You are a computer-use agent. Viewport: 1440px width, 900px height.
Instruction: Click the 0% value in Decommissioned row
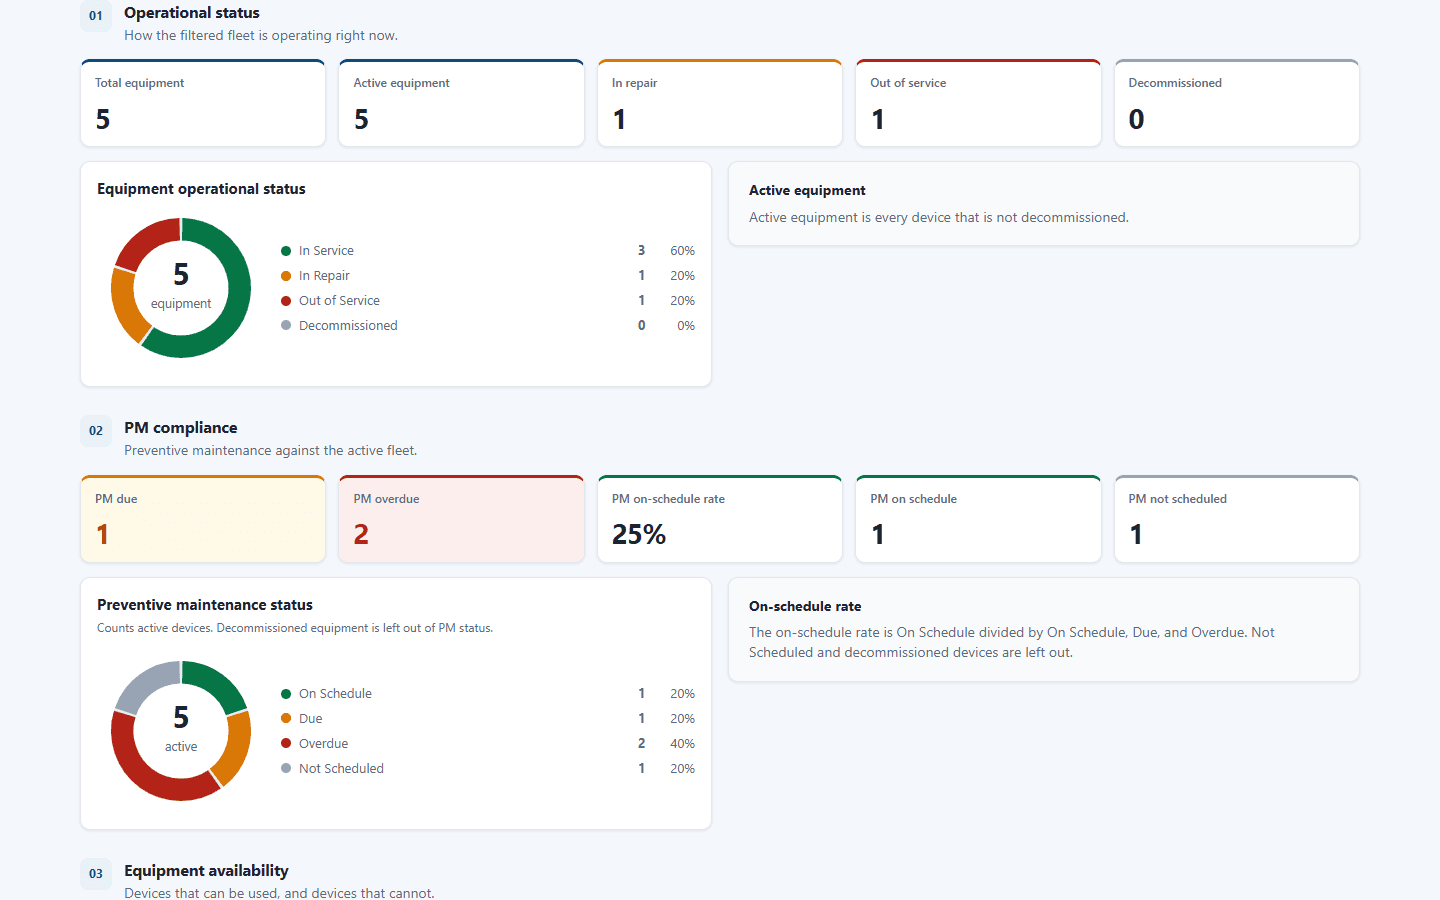pyautogui.click(x=686, y=326)
